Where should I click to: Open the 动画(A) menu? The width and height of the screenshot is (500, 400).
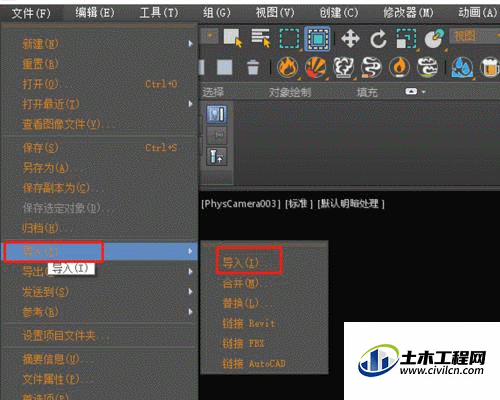[x=477, y=13]
